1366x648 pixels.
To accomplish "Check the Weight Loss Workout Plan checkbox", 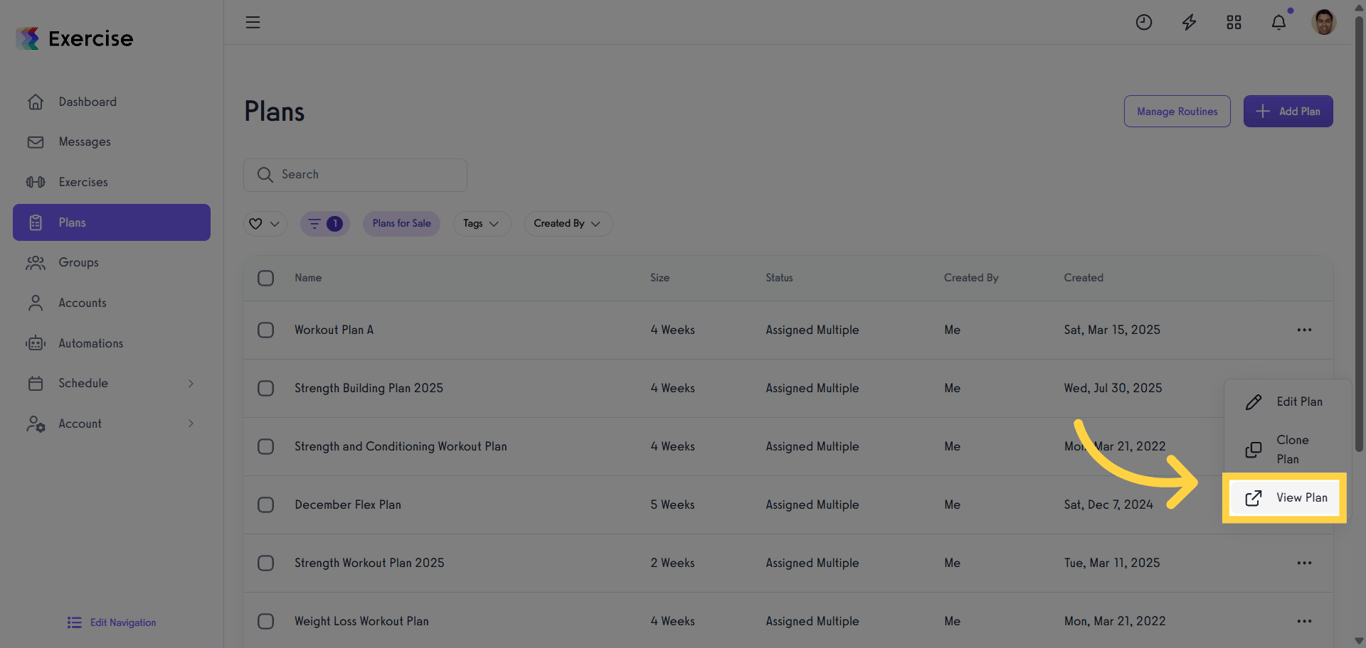I will 265,621.
